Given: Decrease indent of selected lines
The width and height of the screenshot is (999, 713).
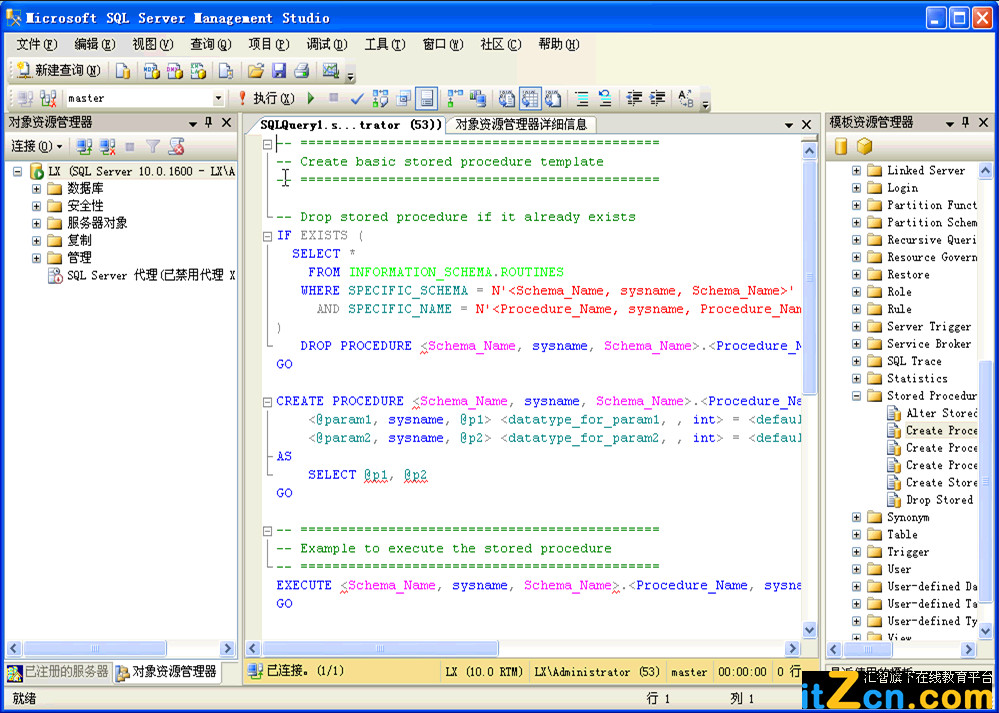Looking at the screenshot, I should [x=633, y=98].
